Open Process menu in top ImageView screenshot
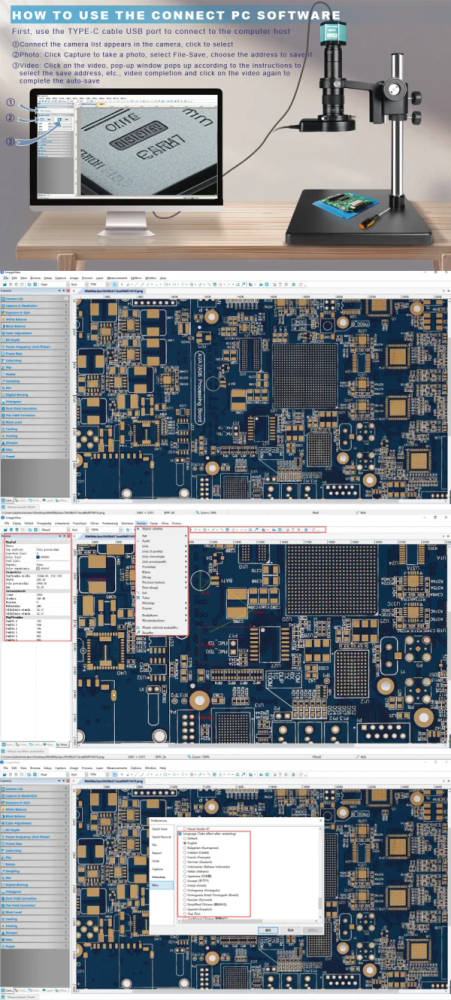The width and height of the screenshot is (451, 1000). pyautogui.click(x=87, y=278)
